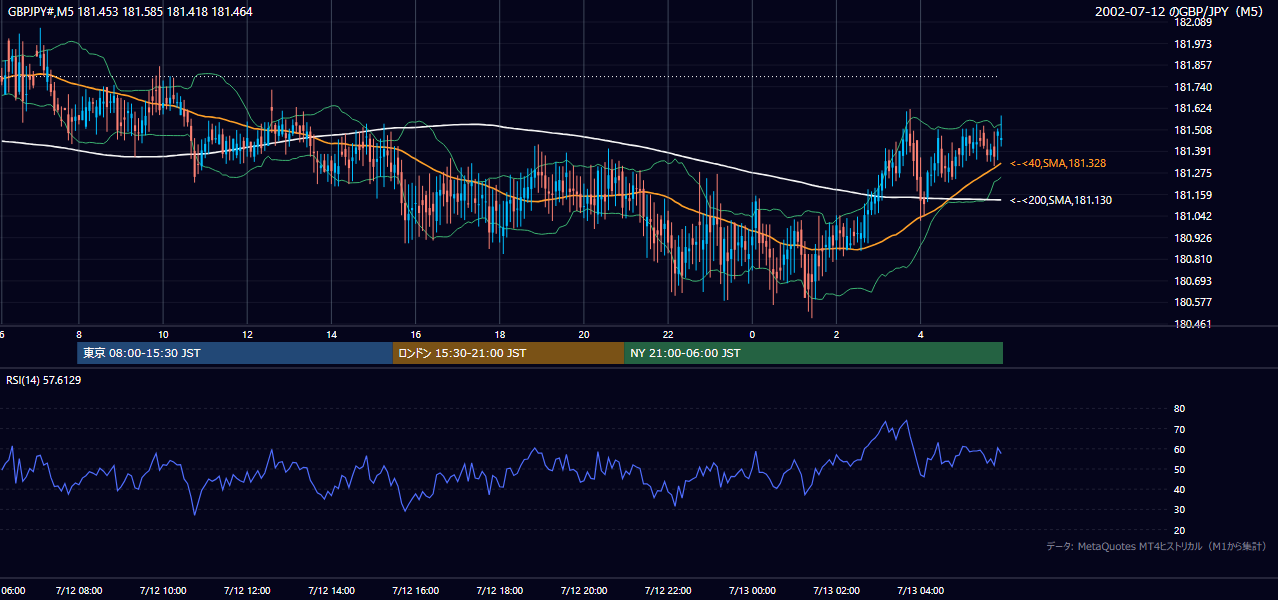The width and height of the screenshot is (1278, 600).
Task: Click the 2002-07-12 GBP/JPY (M5) title
Action: pos(1180,12)
